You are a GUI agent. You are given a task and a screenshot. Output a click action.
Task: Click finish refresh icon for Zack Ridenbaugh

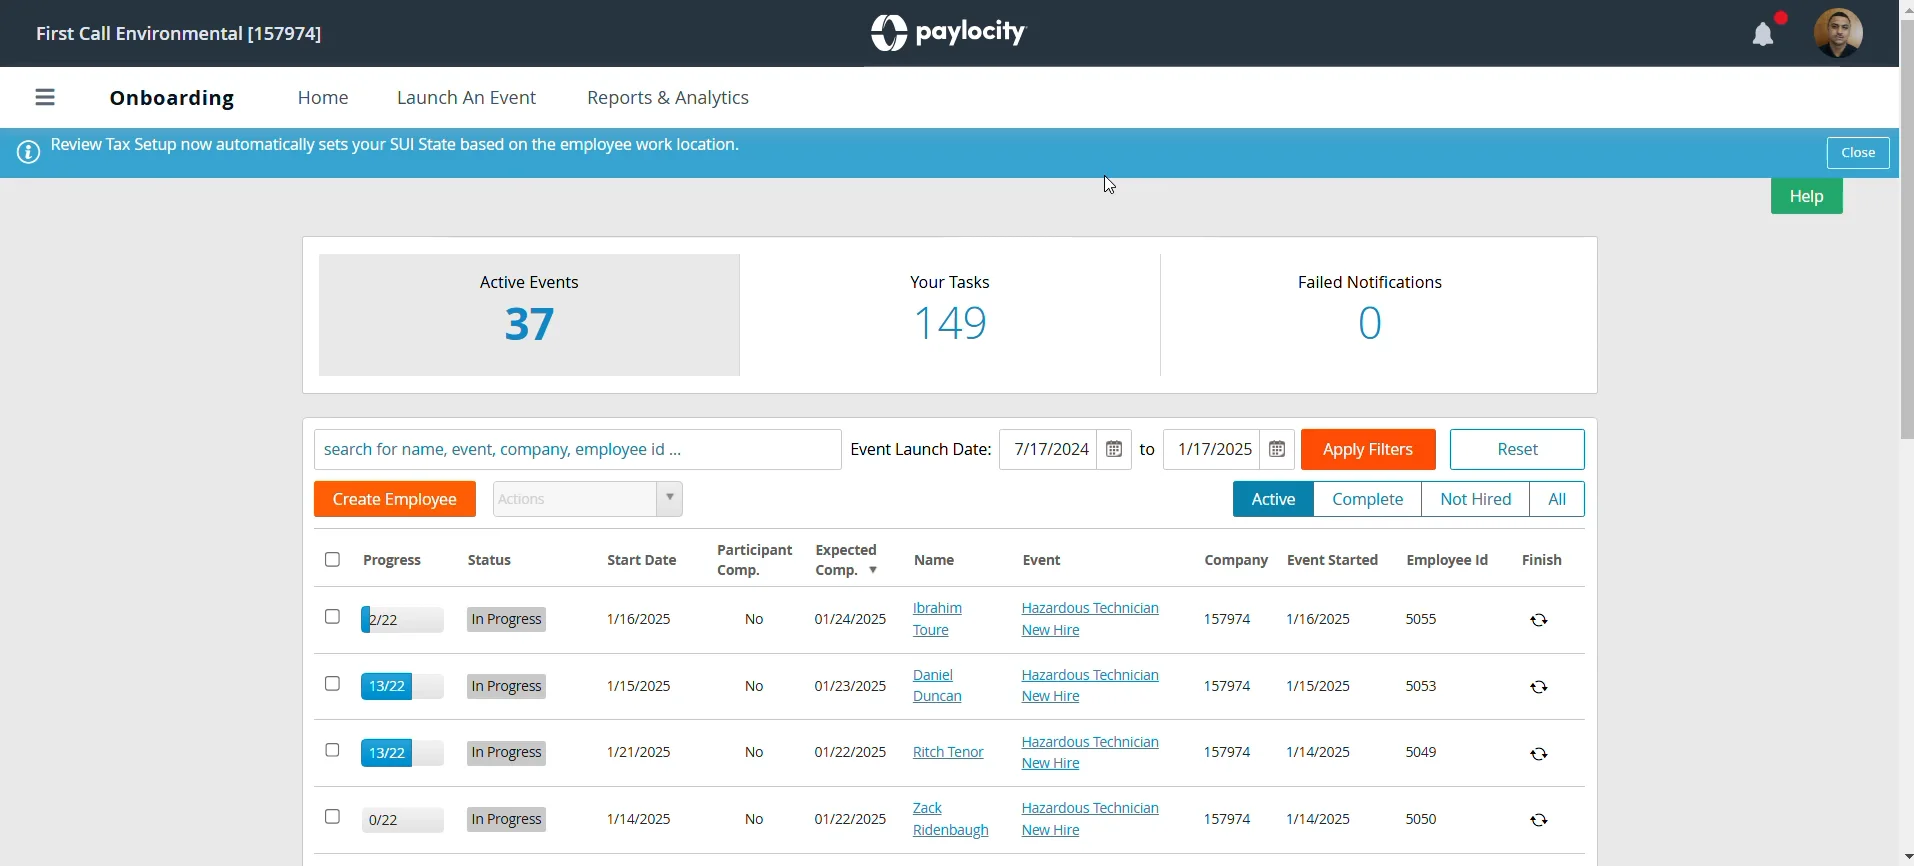click(1540, 820)
